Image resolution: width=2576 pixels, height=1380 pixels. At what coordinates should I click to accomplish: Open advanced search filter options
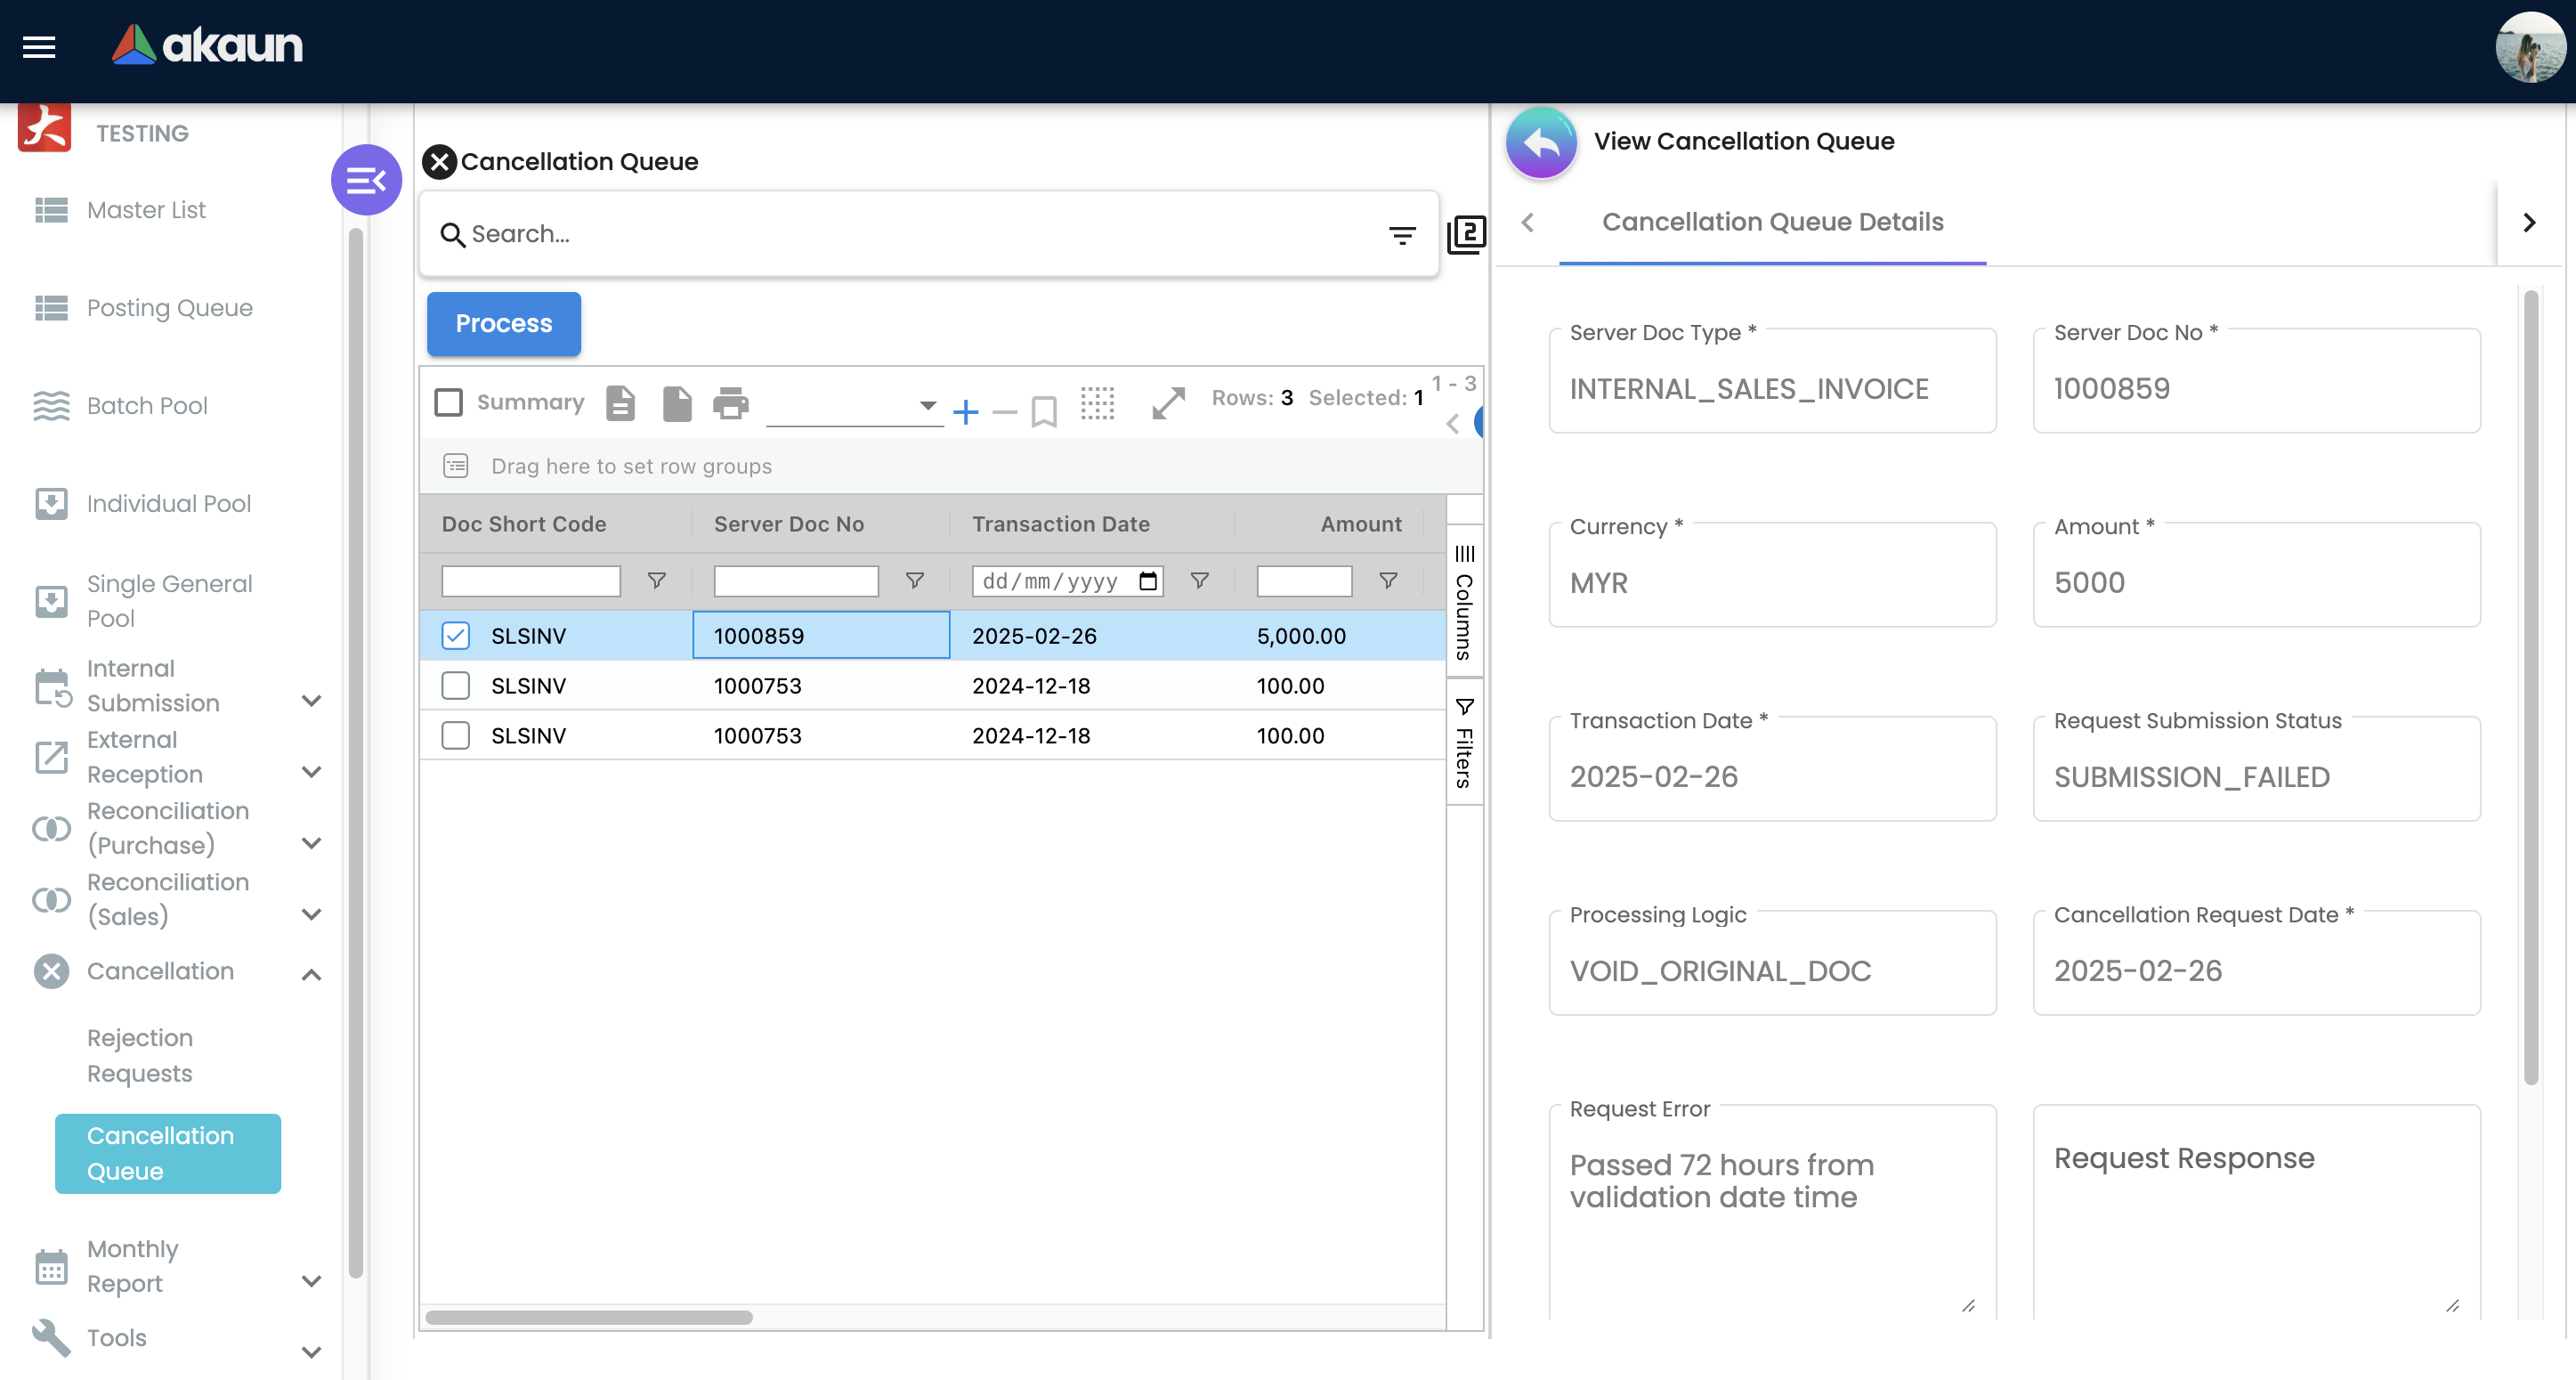pyautogui.click(x=1402, y=235)
